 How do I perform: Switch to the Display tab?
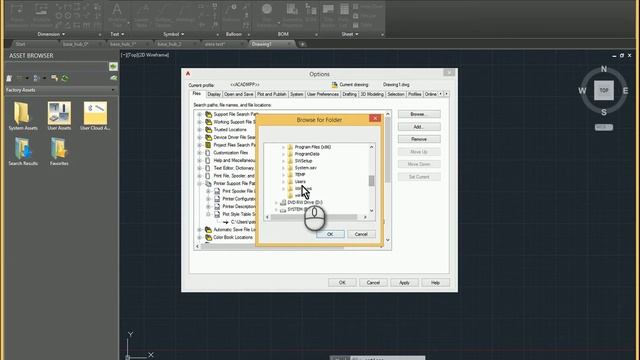click(214, 94)
